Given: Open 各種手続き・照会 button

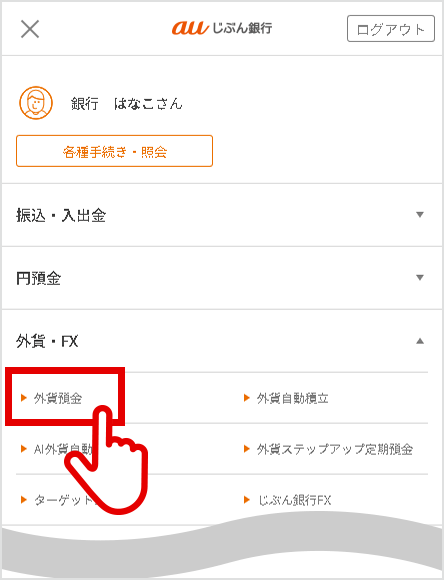Looking at the screenshot, I should pyautogui.click(x=114, y=151).
